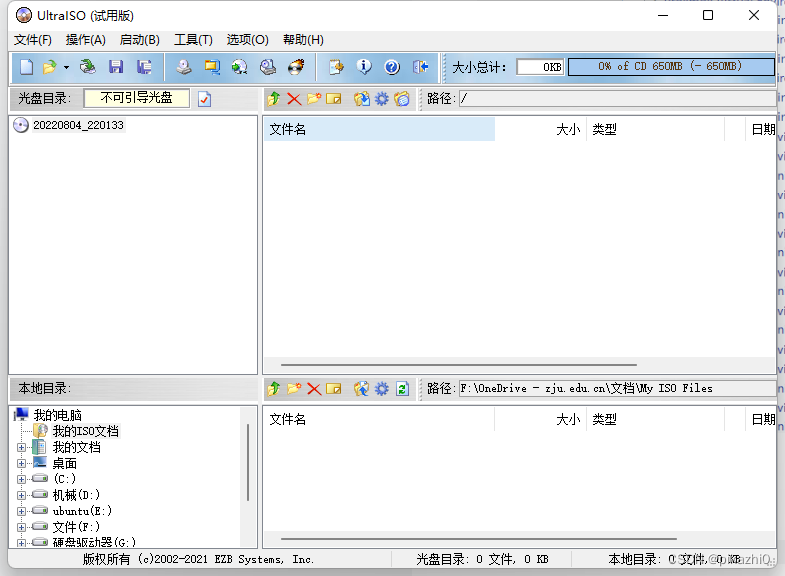Expand the ubuntu(E:) drive node
Screen dimensions: 785x576
[21, 511]
